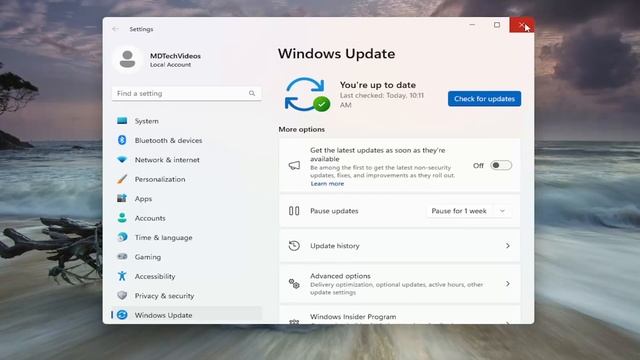Click the Accounts person icon
640x360 pixels.
click(122, 218)
